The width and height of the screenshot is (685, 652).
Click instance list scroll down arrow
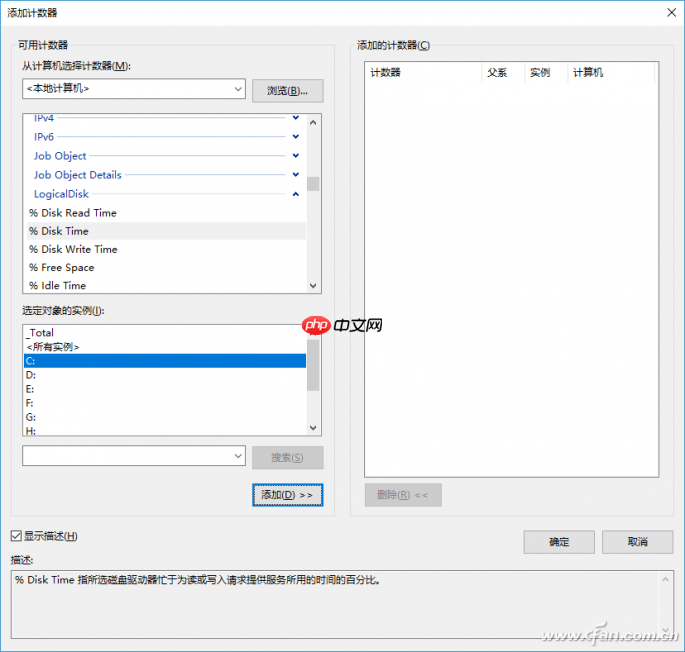click(313, 428)
